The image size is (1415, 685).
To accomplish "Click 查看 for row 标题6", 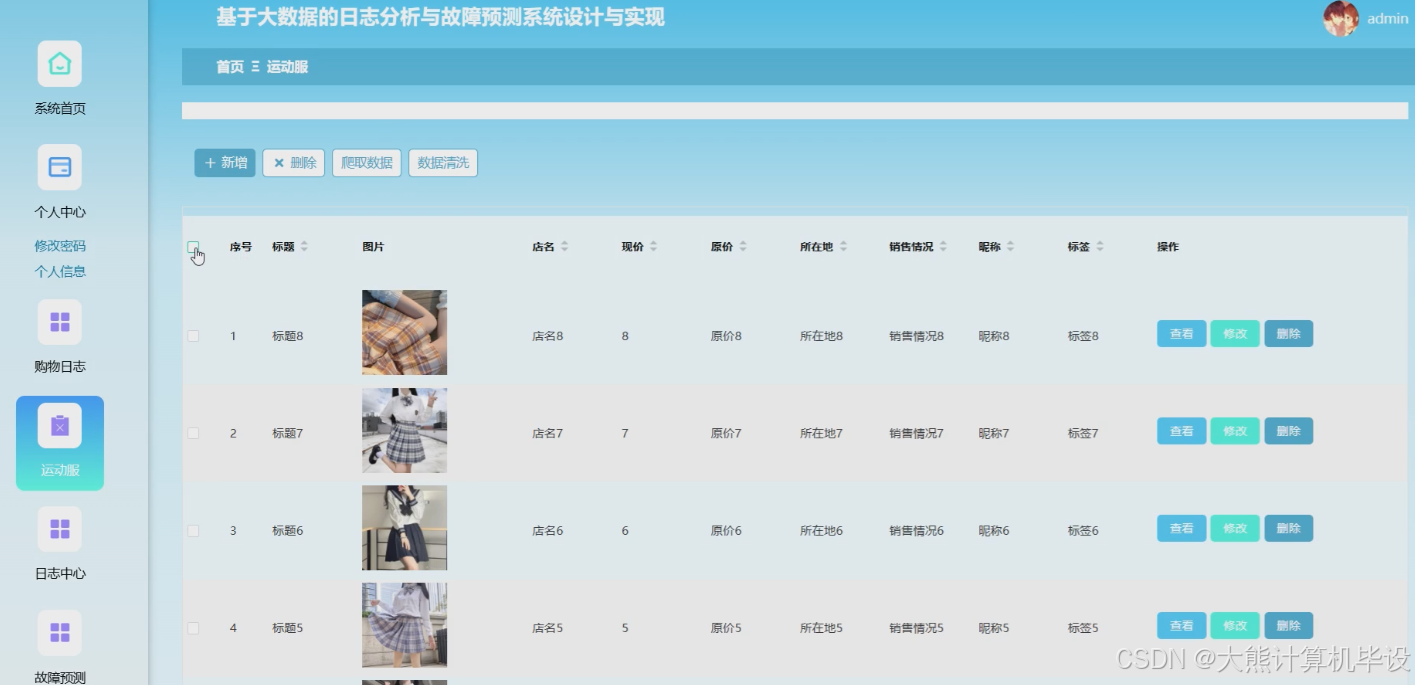I will 1182,528.
